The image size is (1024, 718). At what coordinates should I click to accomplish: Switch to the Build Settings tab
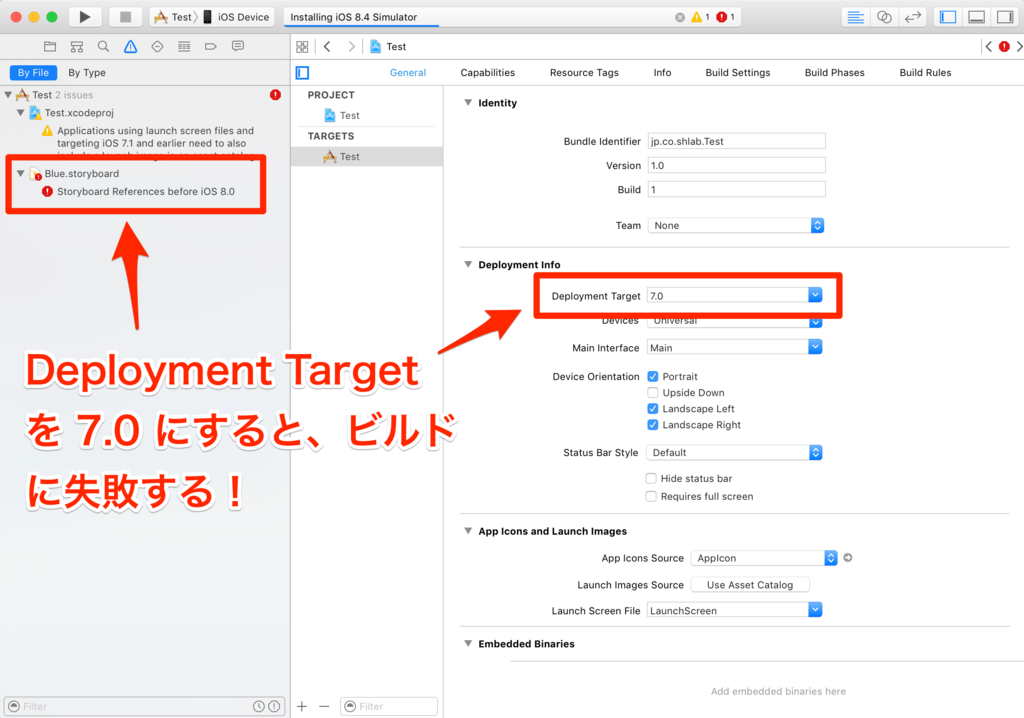pos(737,73)
